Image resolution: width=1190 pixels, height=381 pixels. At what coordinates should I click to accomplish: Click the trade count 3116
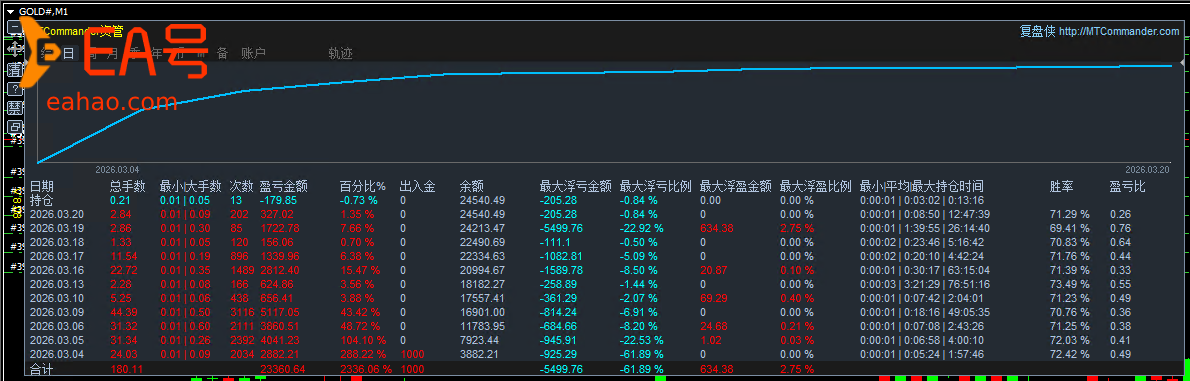(x=242, y=312)
